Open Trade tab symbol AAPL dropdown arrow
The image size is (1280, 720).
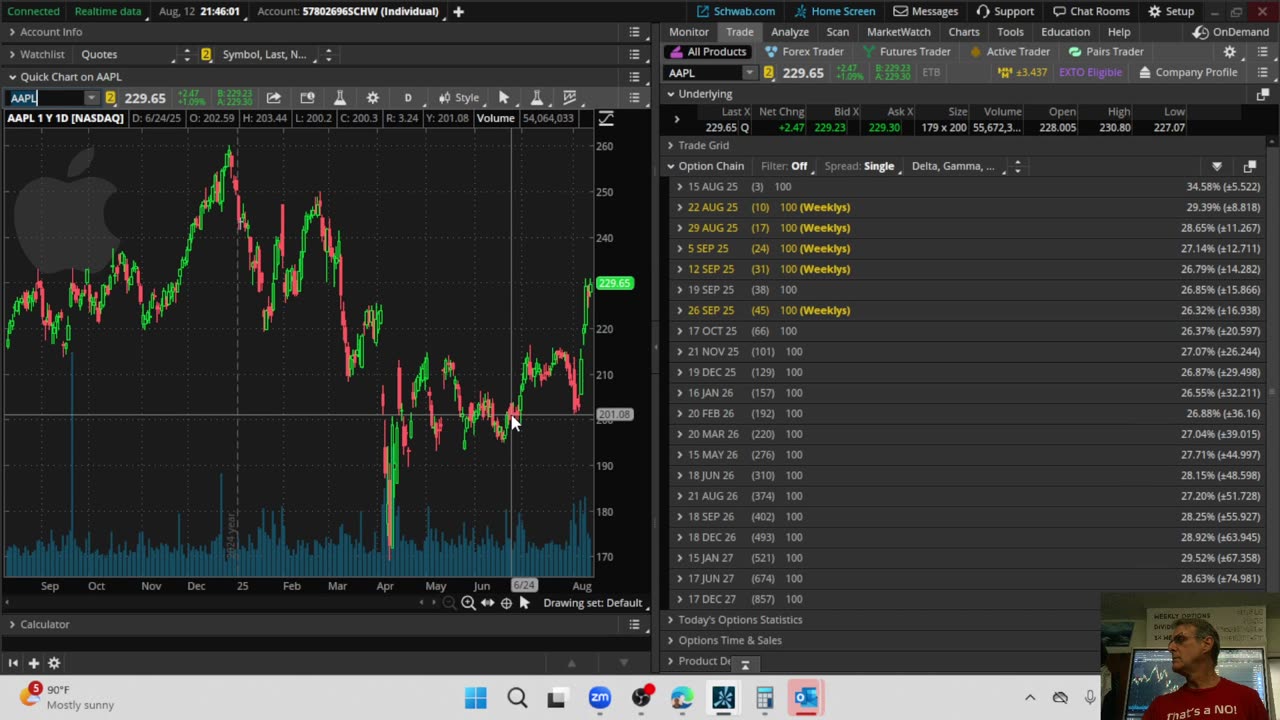pyautogui.click(x=749, y=73)
